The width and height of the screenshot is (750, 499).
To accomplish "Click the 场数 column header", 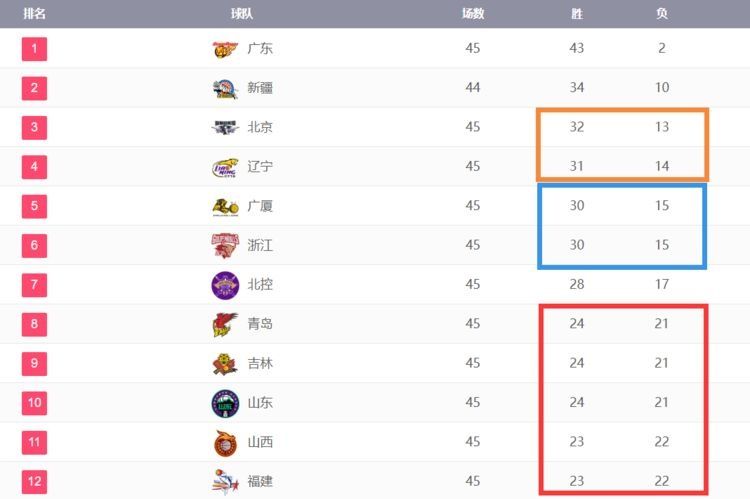I will click(473, 14).
